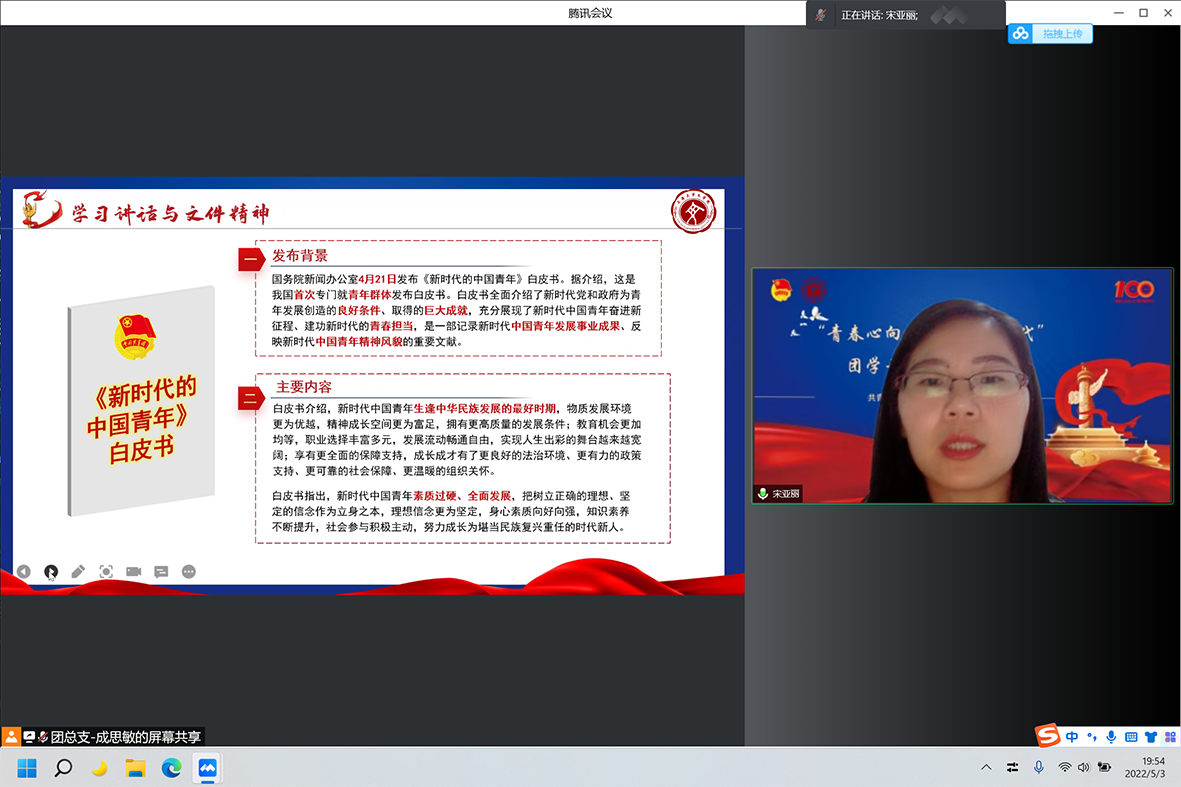Viewport: 1181px width, 787px height.
Task: Open Sogou skin shirt icon
Action: pyautogui.click(x=1150, y=737)
